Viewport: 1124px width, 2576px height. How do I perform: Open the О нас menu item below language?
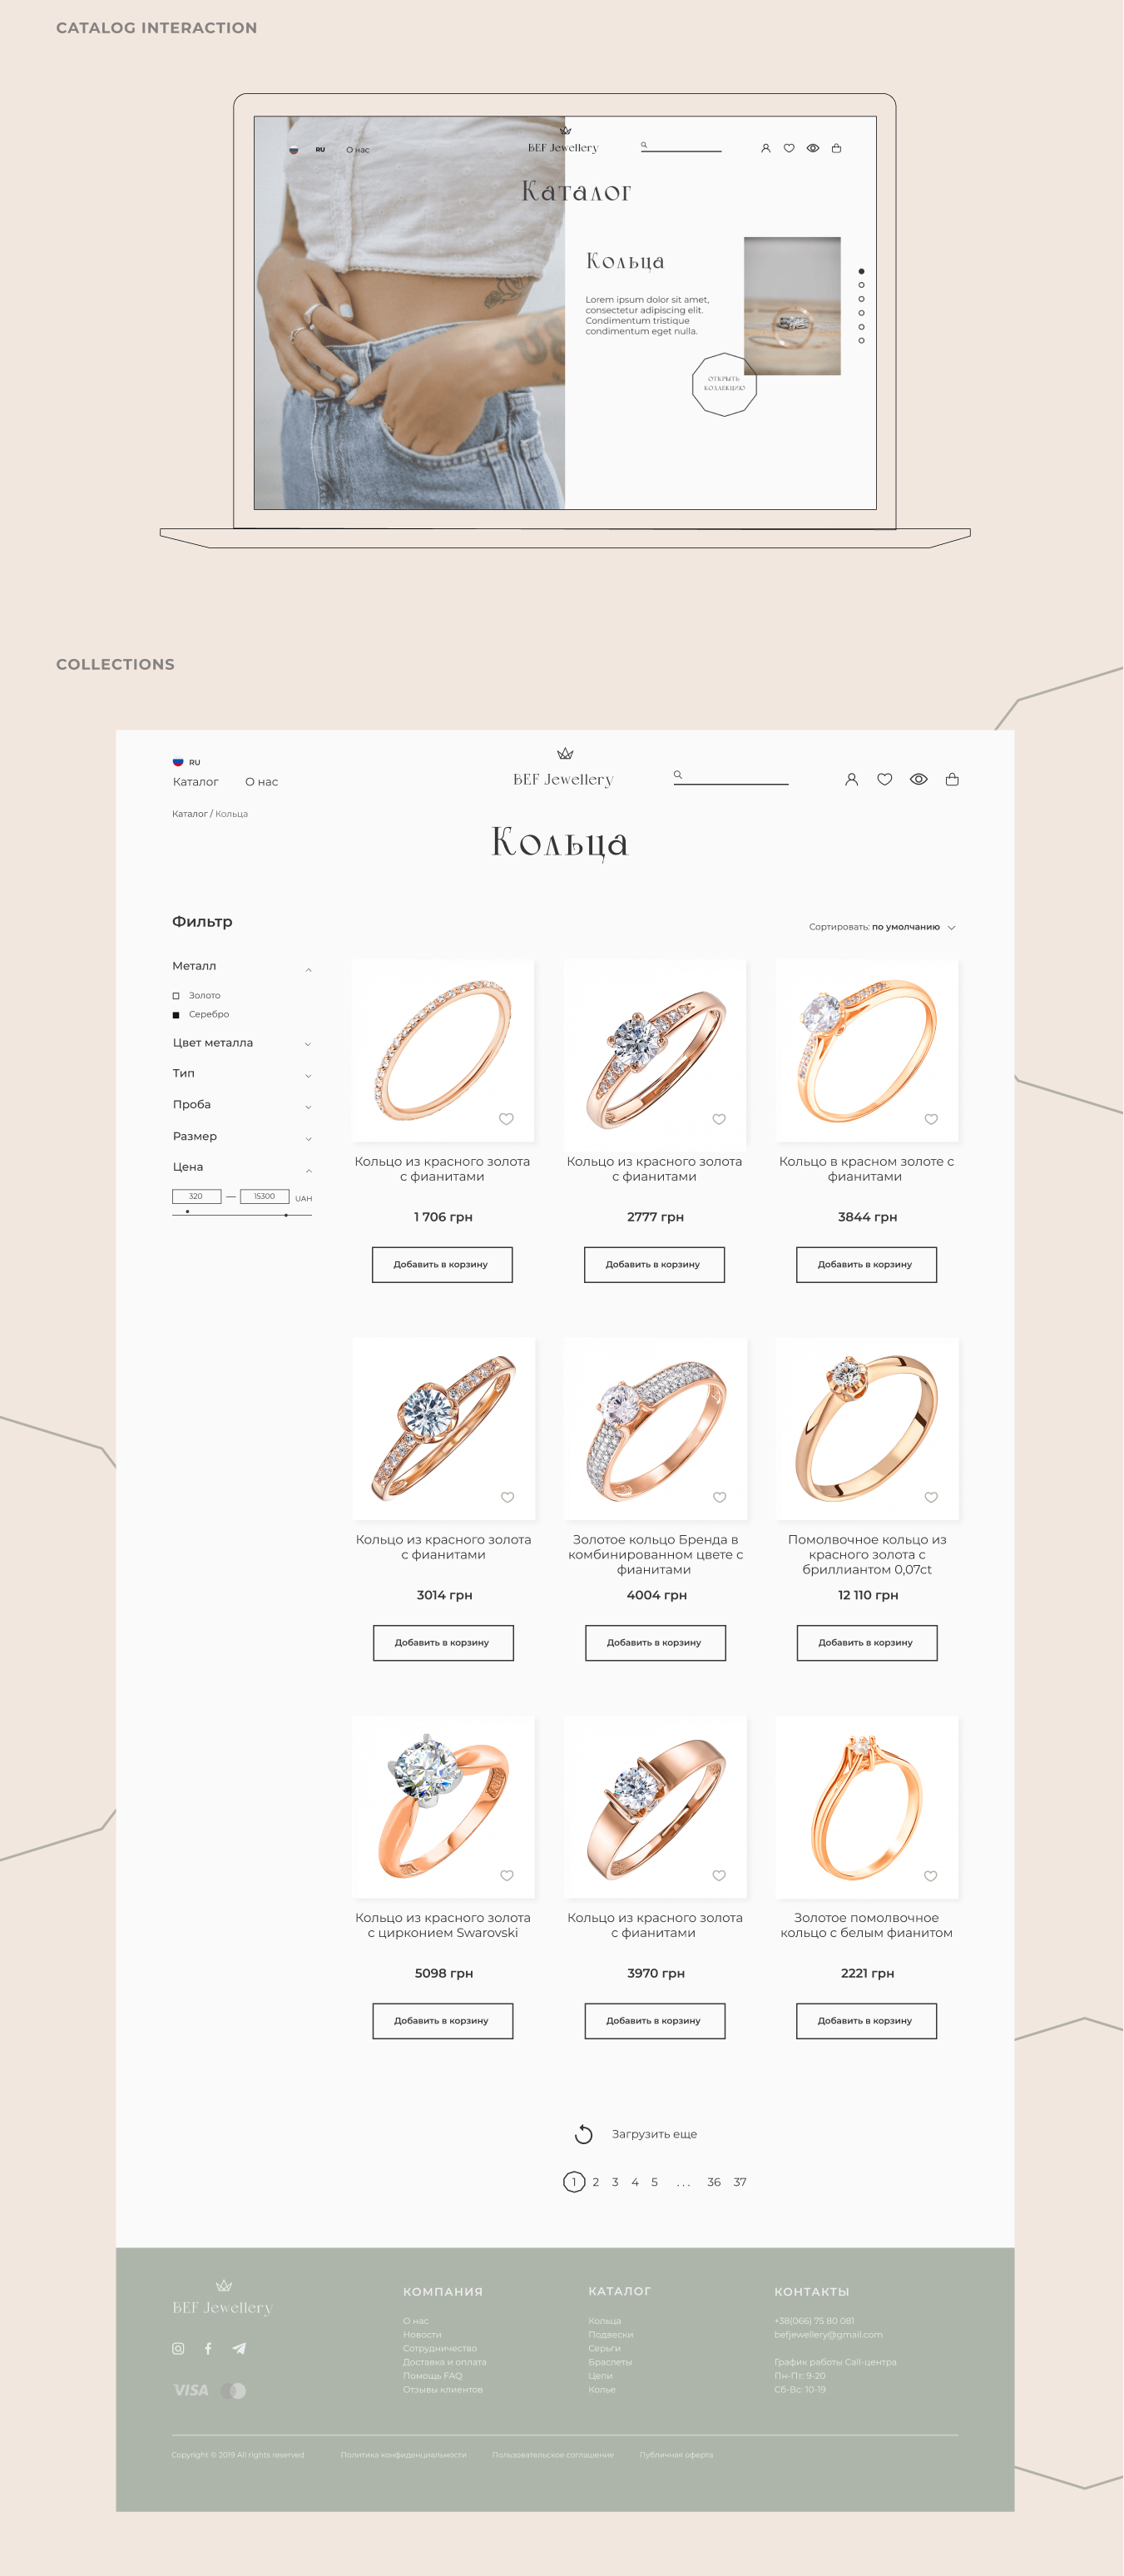pos(262,782)
